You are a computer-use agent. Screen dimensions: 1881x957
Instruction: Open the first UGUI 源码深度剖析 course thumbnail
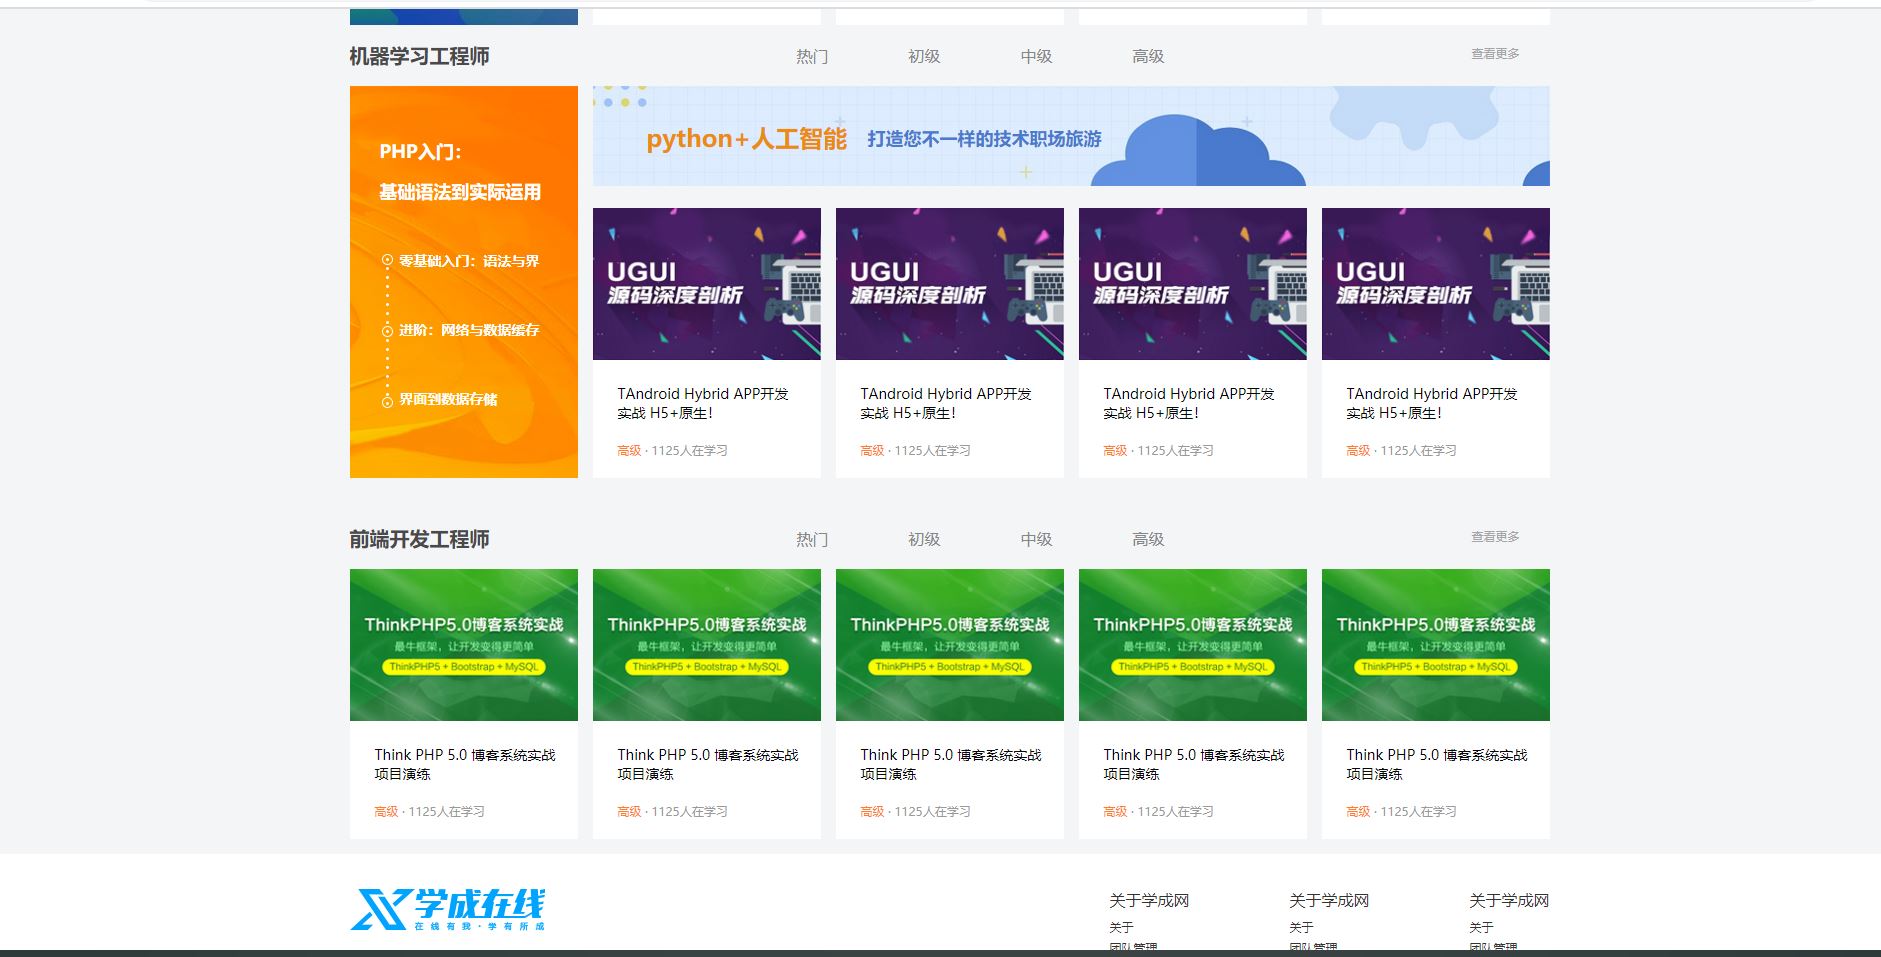point(707,283)
